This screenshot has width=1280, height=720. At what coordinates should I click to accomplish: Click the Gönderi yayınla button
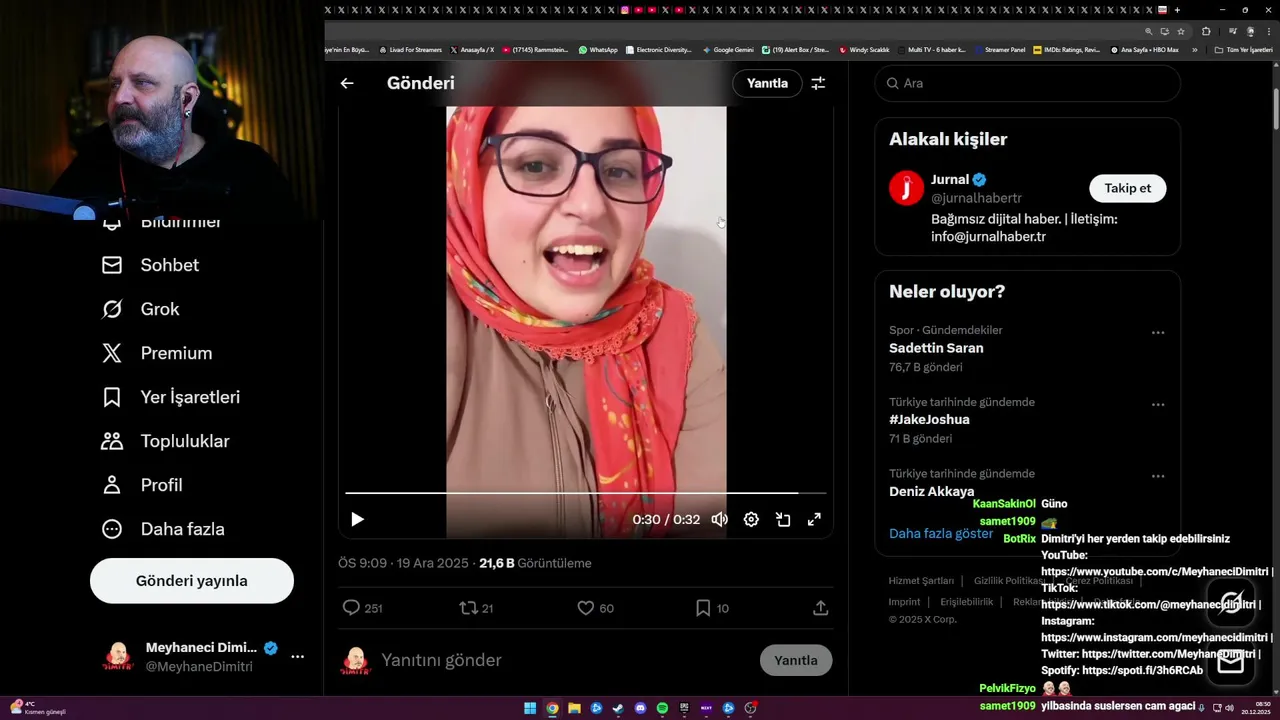(192, 581)
